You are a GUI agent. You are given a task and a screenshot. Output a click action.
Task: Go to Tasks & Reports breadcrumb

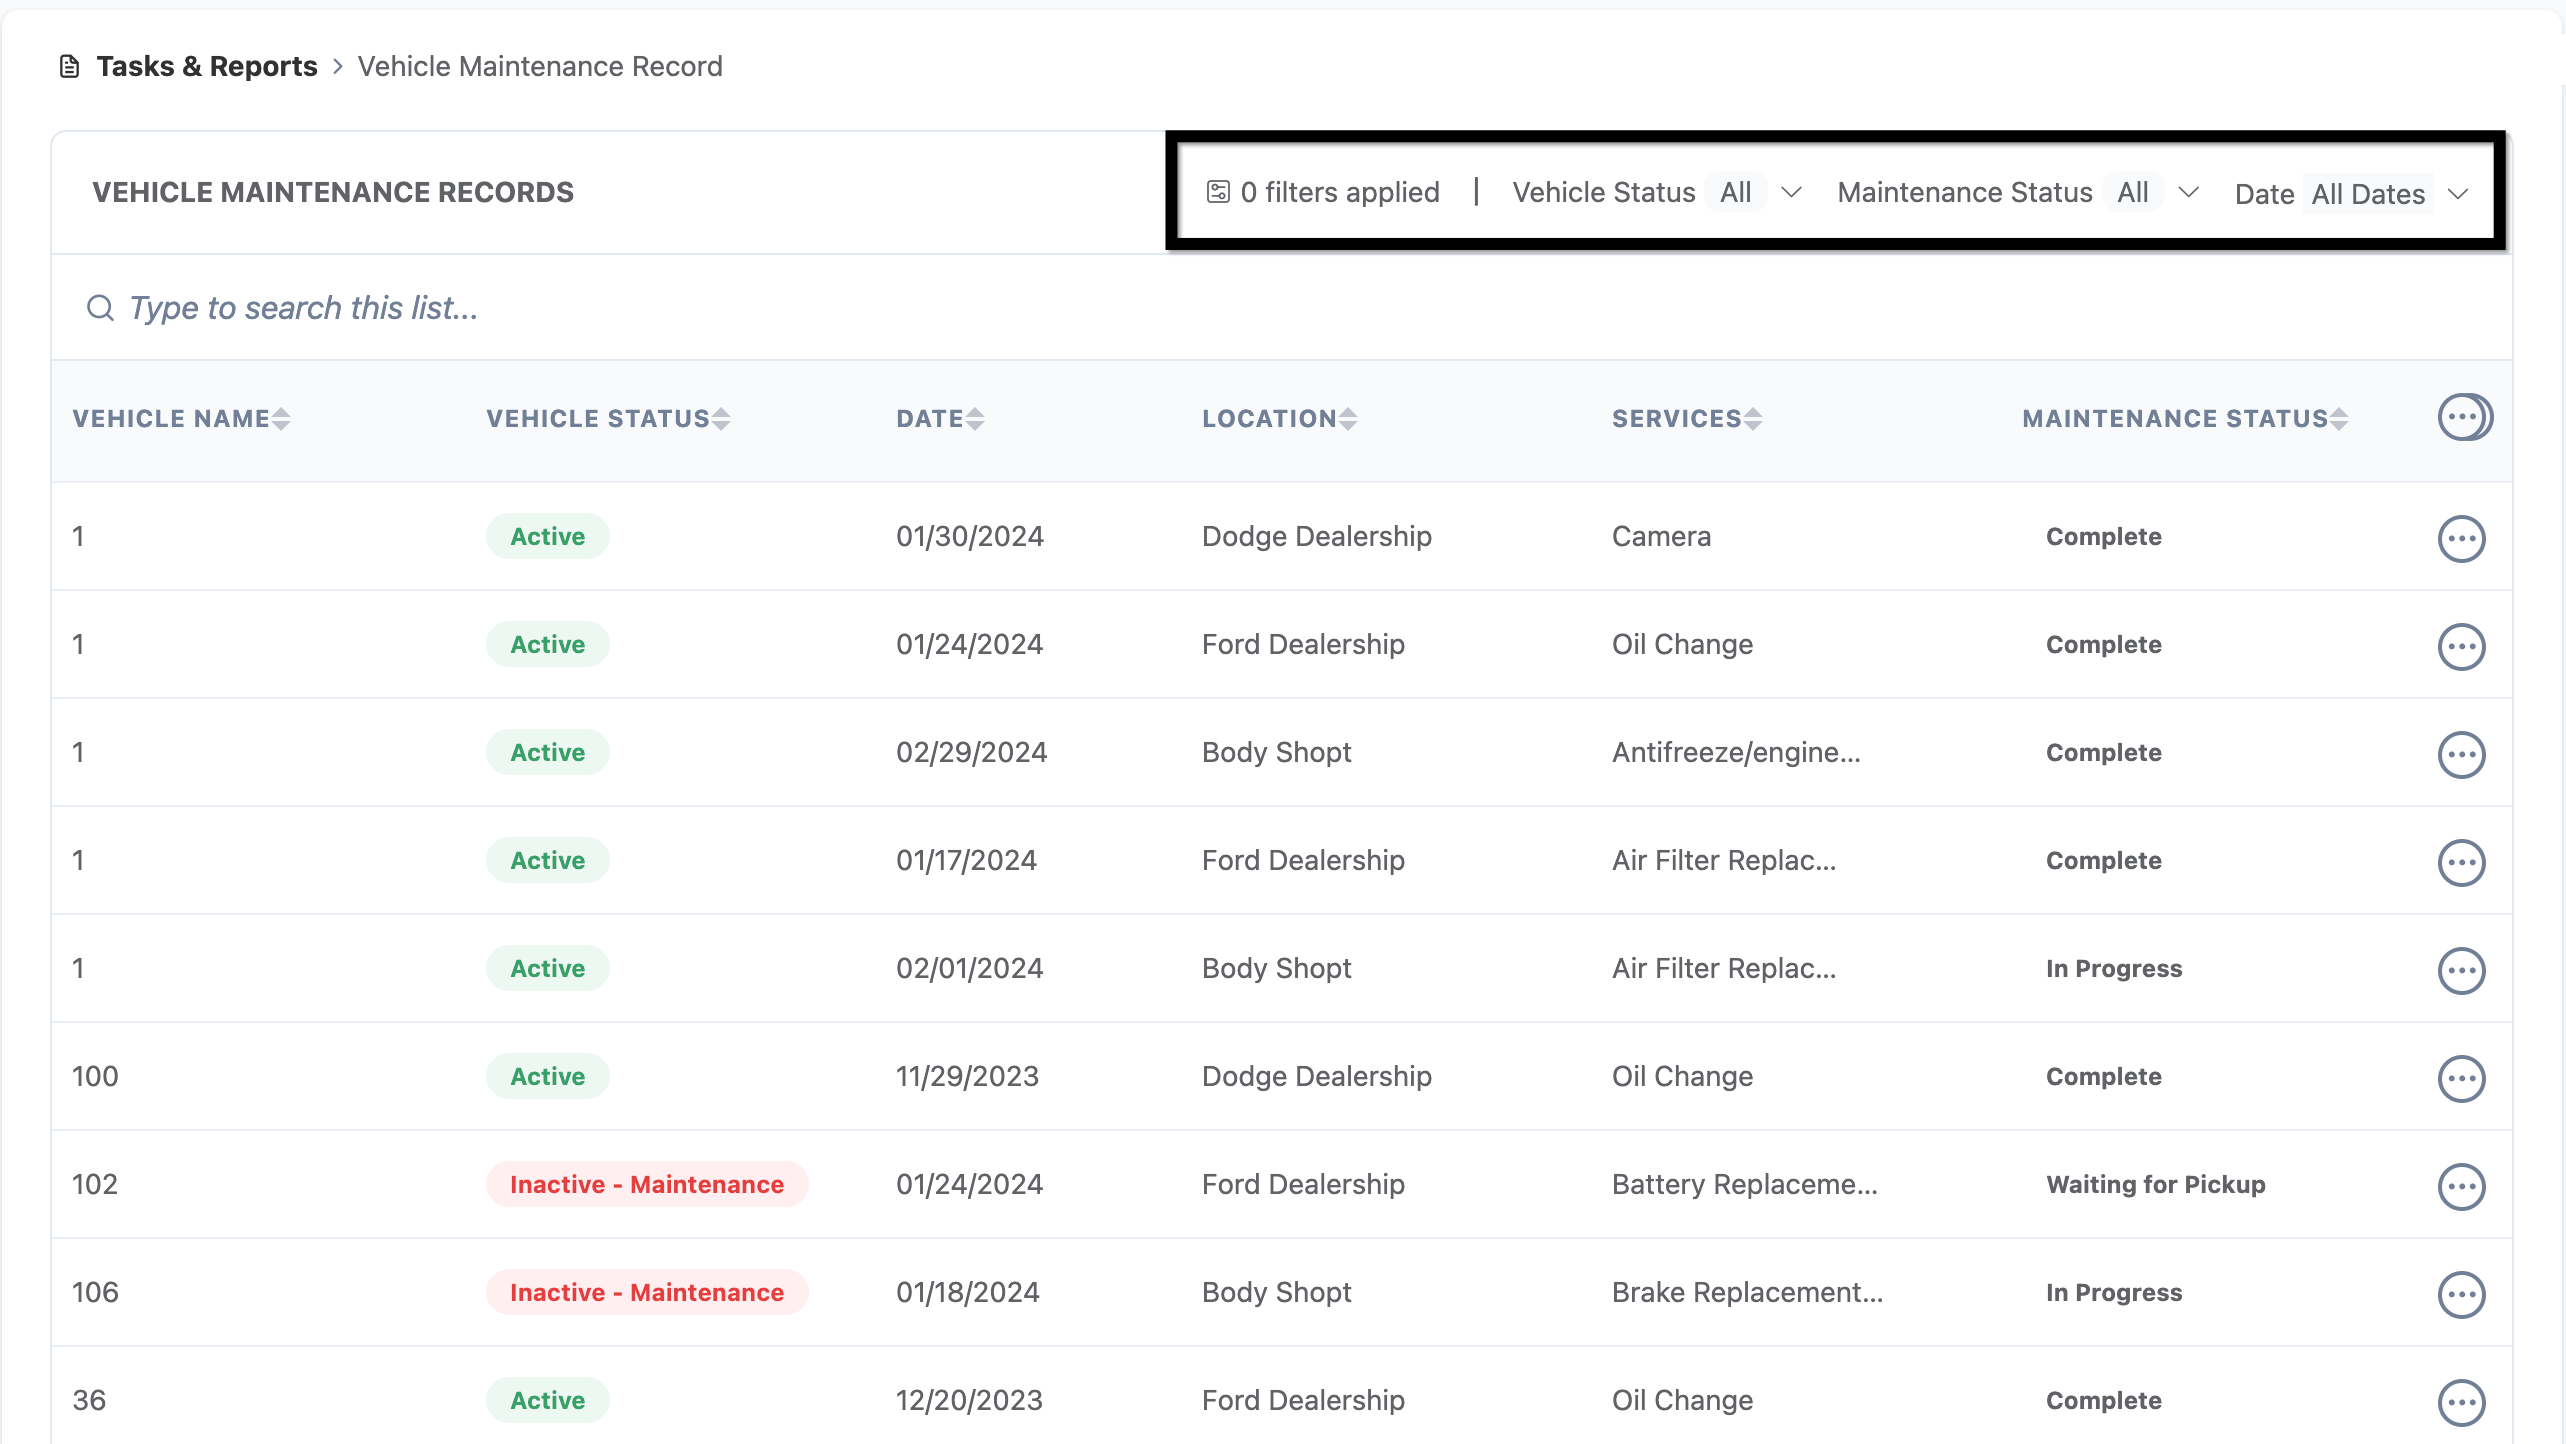click(x=206, y=67)
